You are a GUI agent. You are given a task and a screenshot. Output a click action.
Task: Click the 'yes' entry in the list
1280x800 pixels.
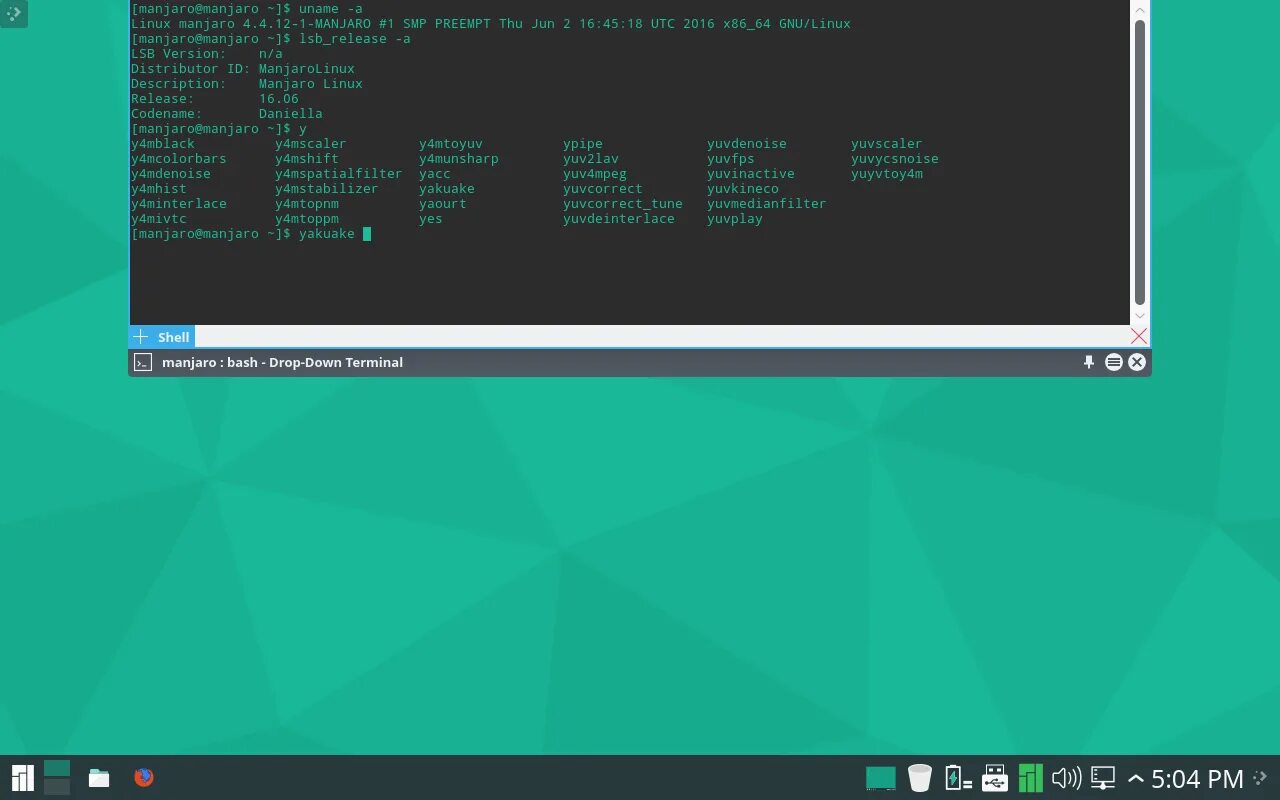pyautogui.click(x=431, y=219)
